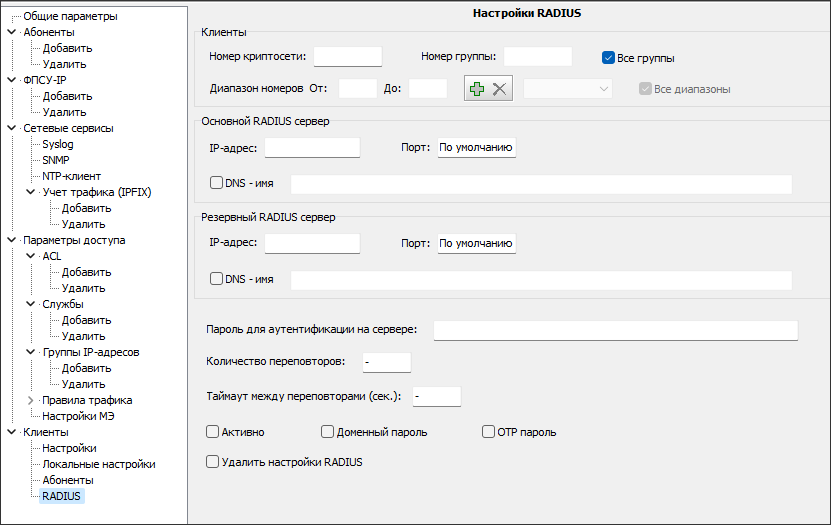The height and width of the screenshot is (525, 831).
Task: Click the reserve RADIUS server Порт field
Action: (x=476, y=244)
